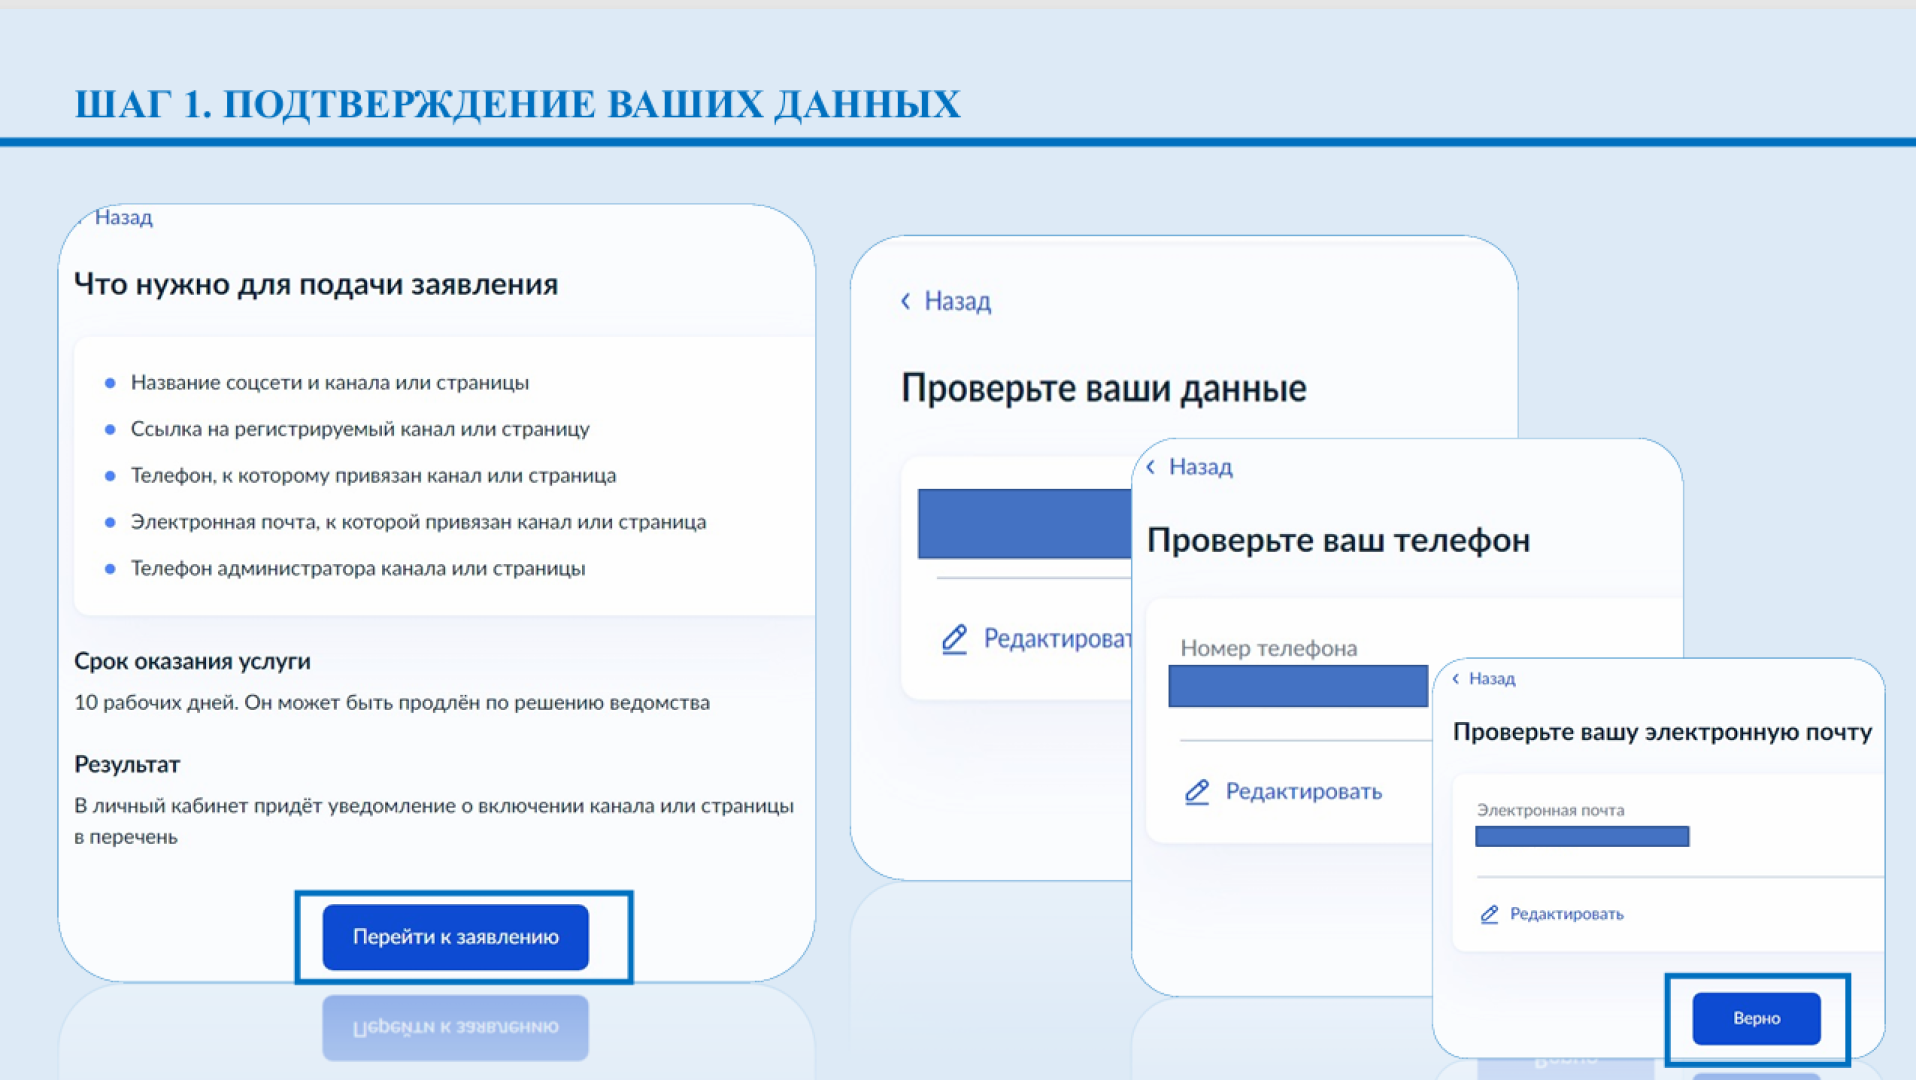Confirm the email with the 'Верно' button
This screenshot has height=1080, width=1916.
tap(1756, 1018)
